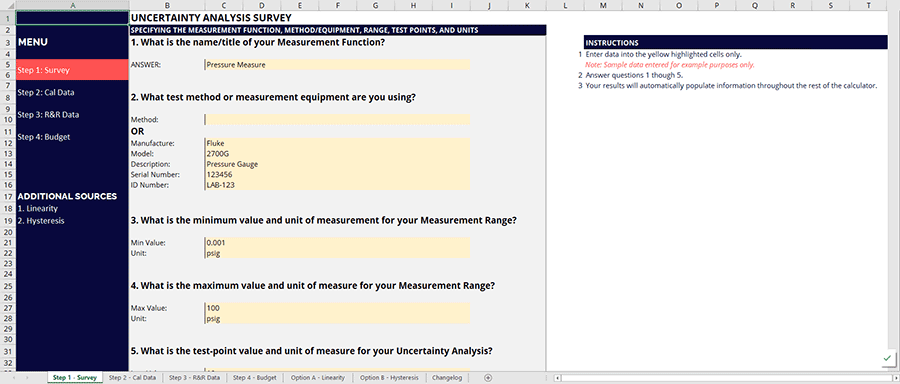Select the Description field with Pressure Gauge

coord(337,164)
